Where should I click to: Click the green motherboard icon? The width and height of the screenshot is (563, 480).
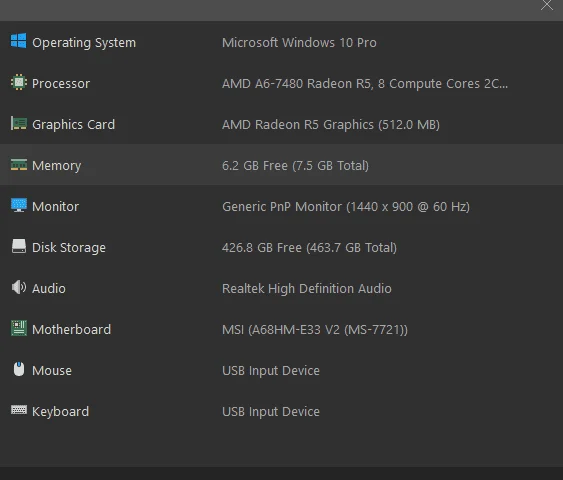pyautogui.click(x=19, y=328)
